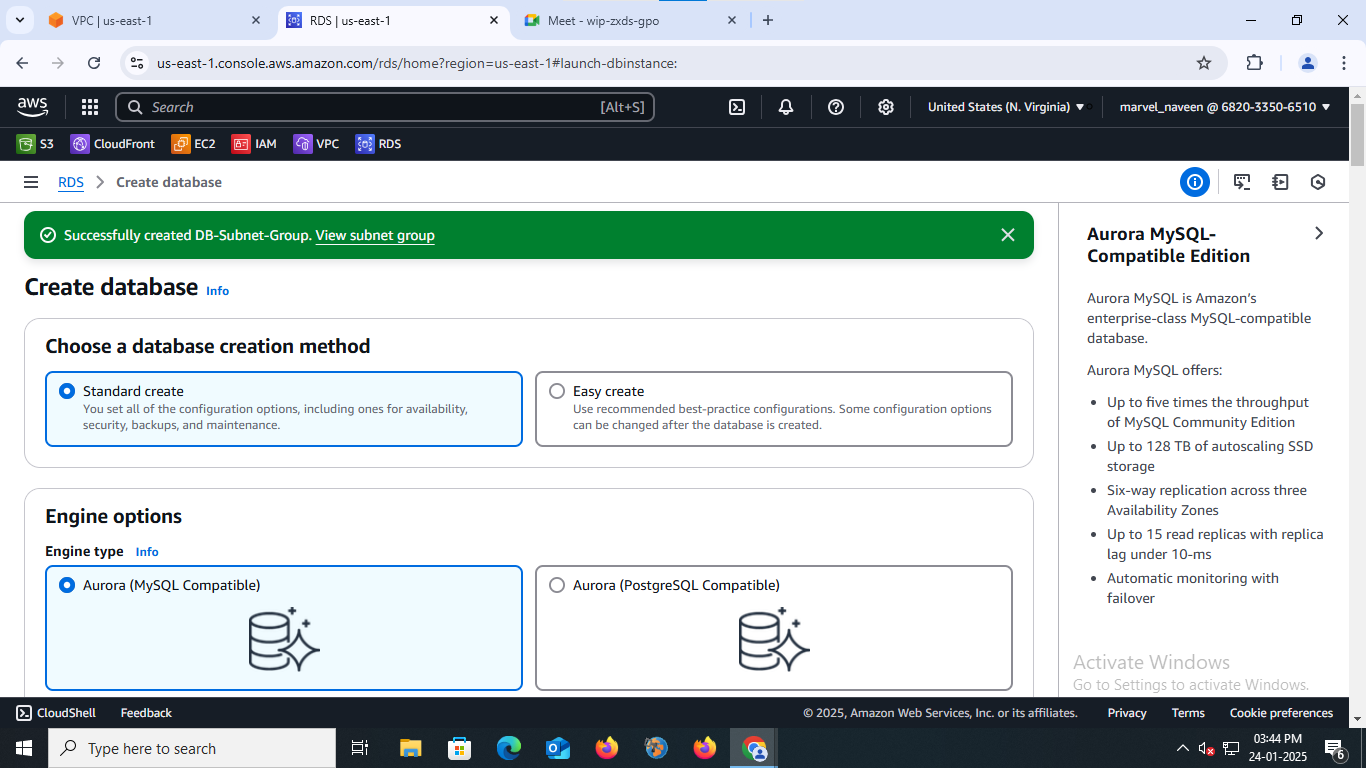The width and height of the screenshot is (1366, 768).
Task: Open the IAM shortcut in favorites bar
Action: [254, 144]
